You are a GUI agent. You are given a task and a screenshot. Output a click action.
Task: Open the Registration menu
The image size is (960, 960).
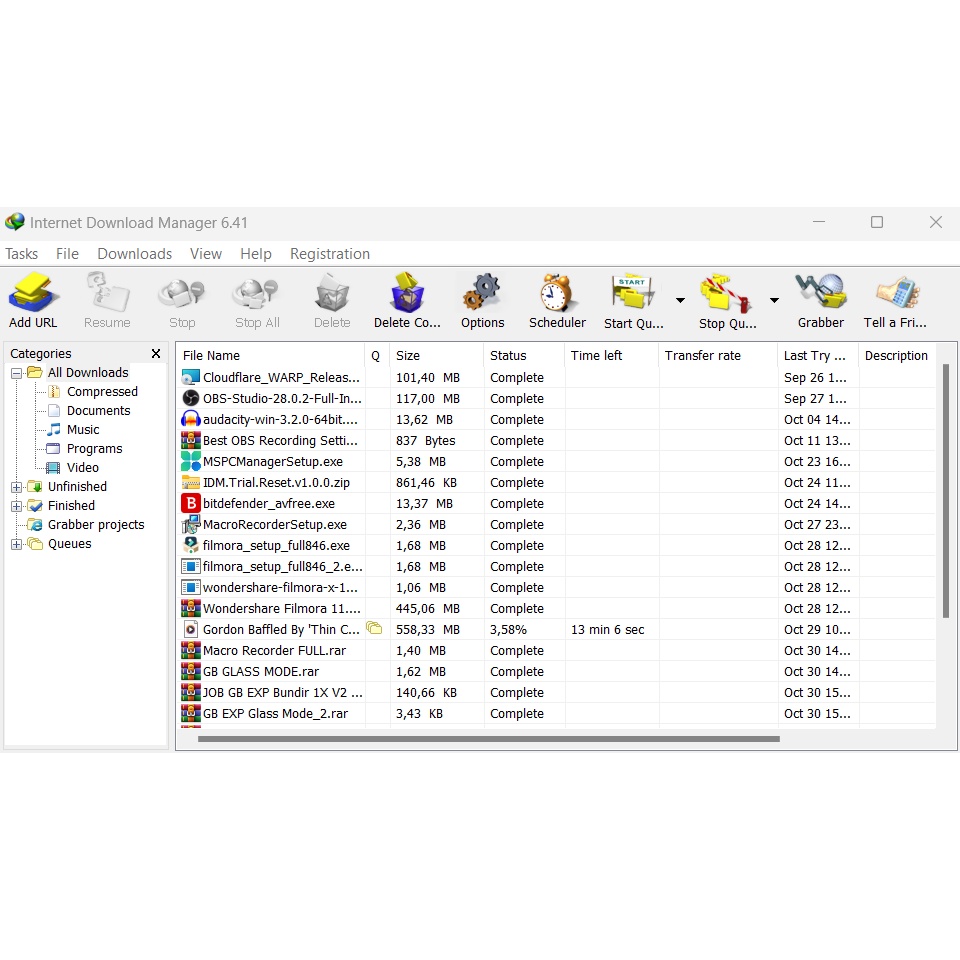click(330, 253)
